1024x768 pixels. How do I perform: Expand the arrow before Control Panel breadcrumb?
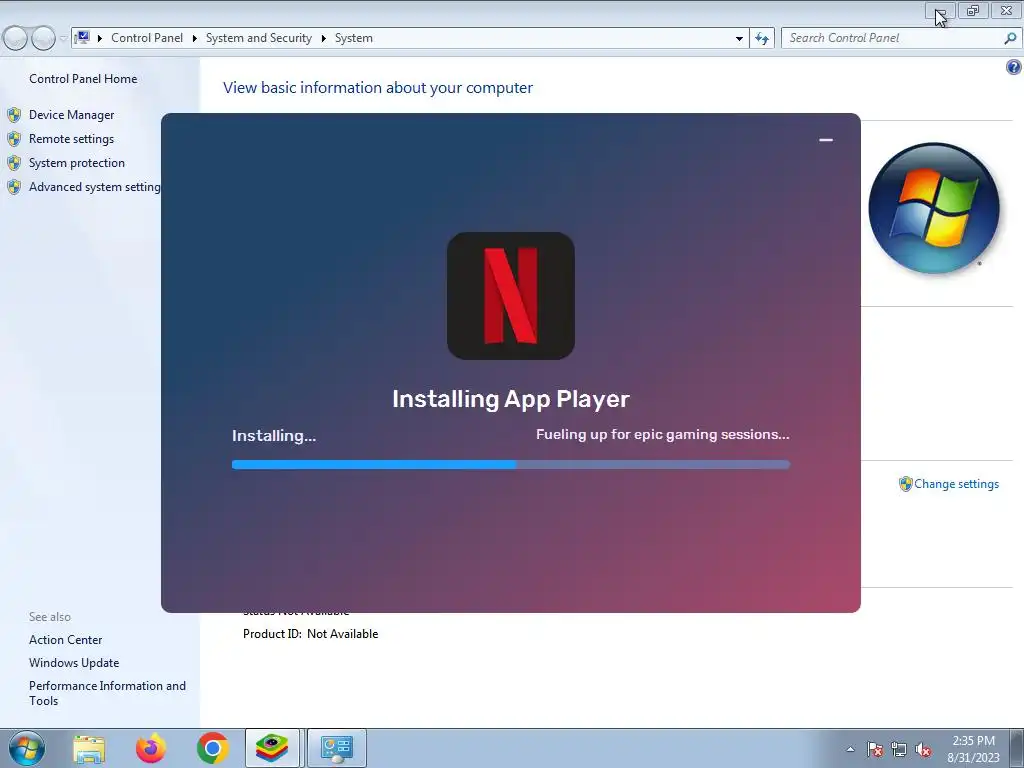click(x=99, y=38)
